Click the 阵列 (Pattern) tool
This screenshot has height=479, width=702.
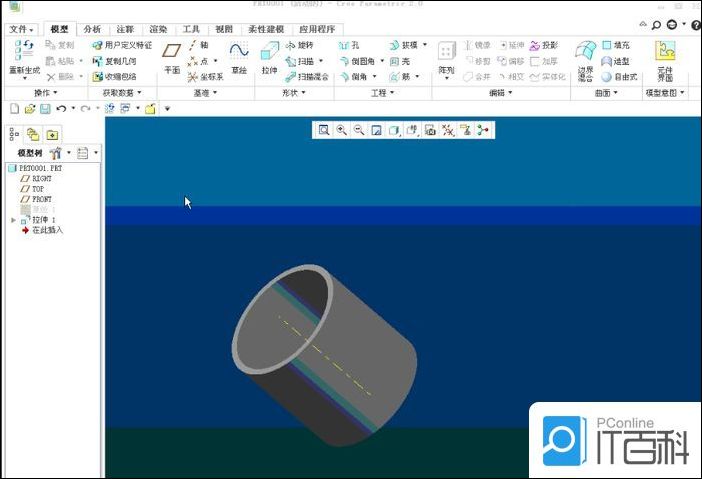[x=446, y=56]
